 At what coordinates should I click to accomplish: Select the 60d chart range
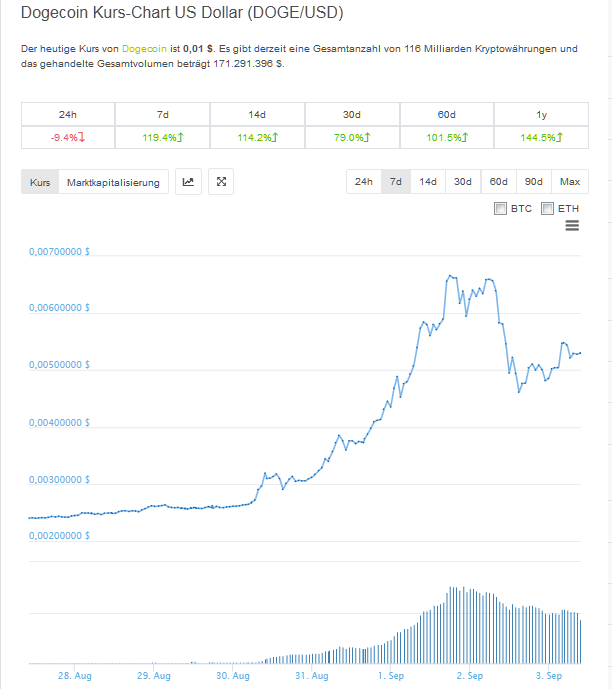[499, 181]
